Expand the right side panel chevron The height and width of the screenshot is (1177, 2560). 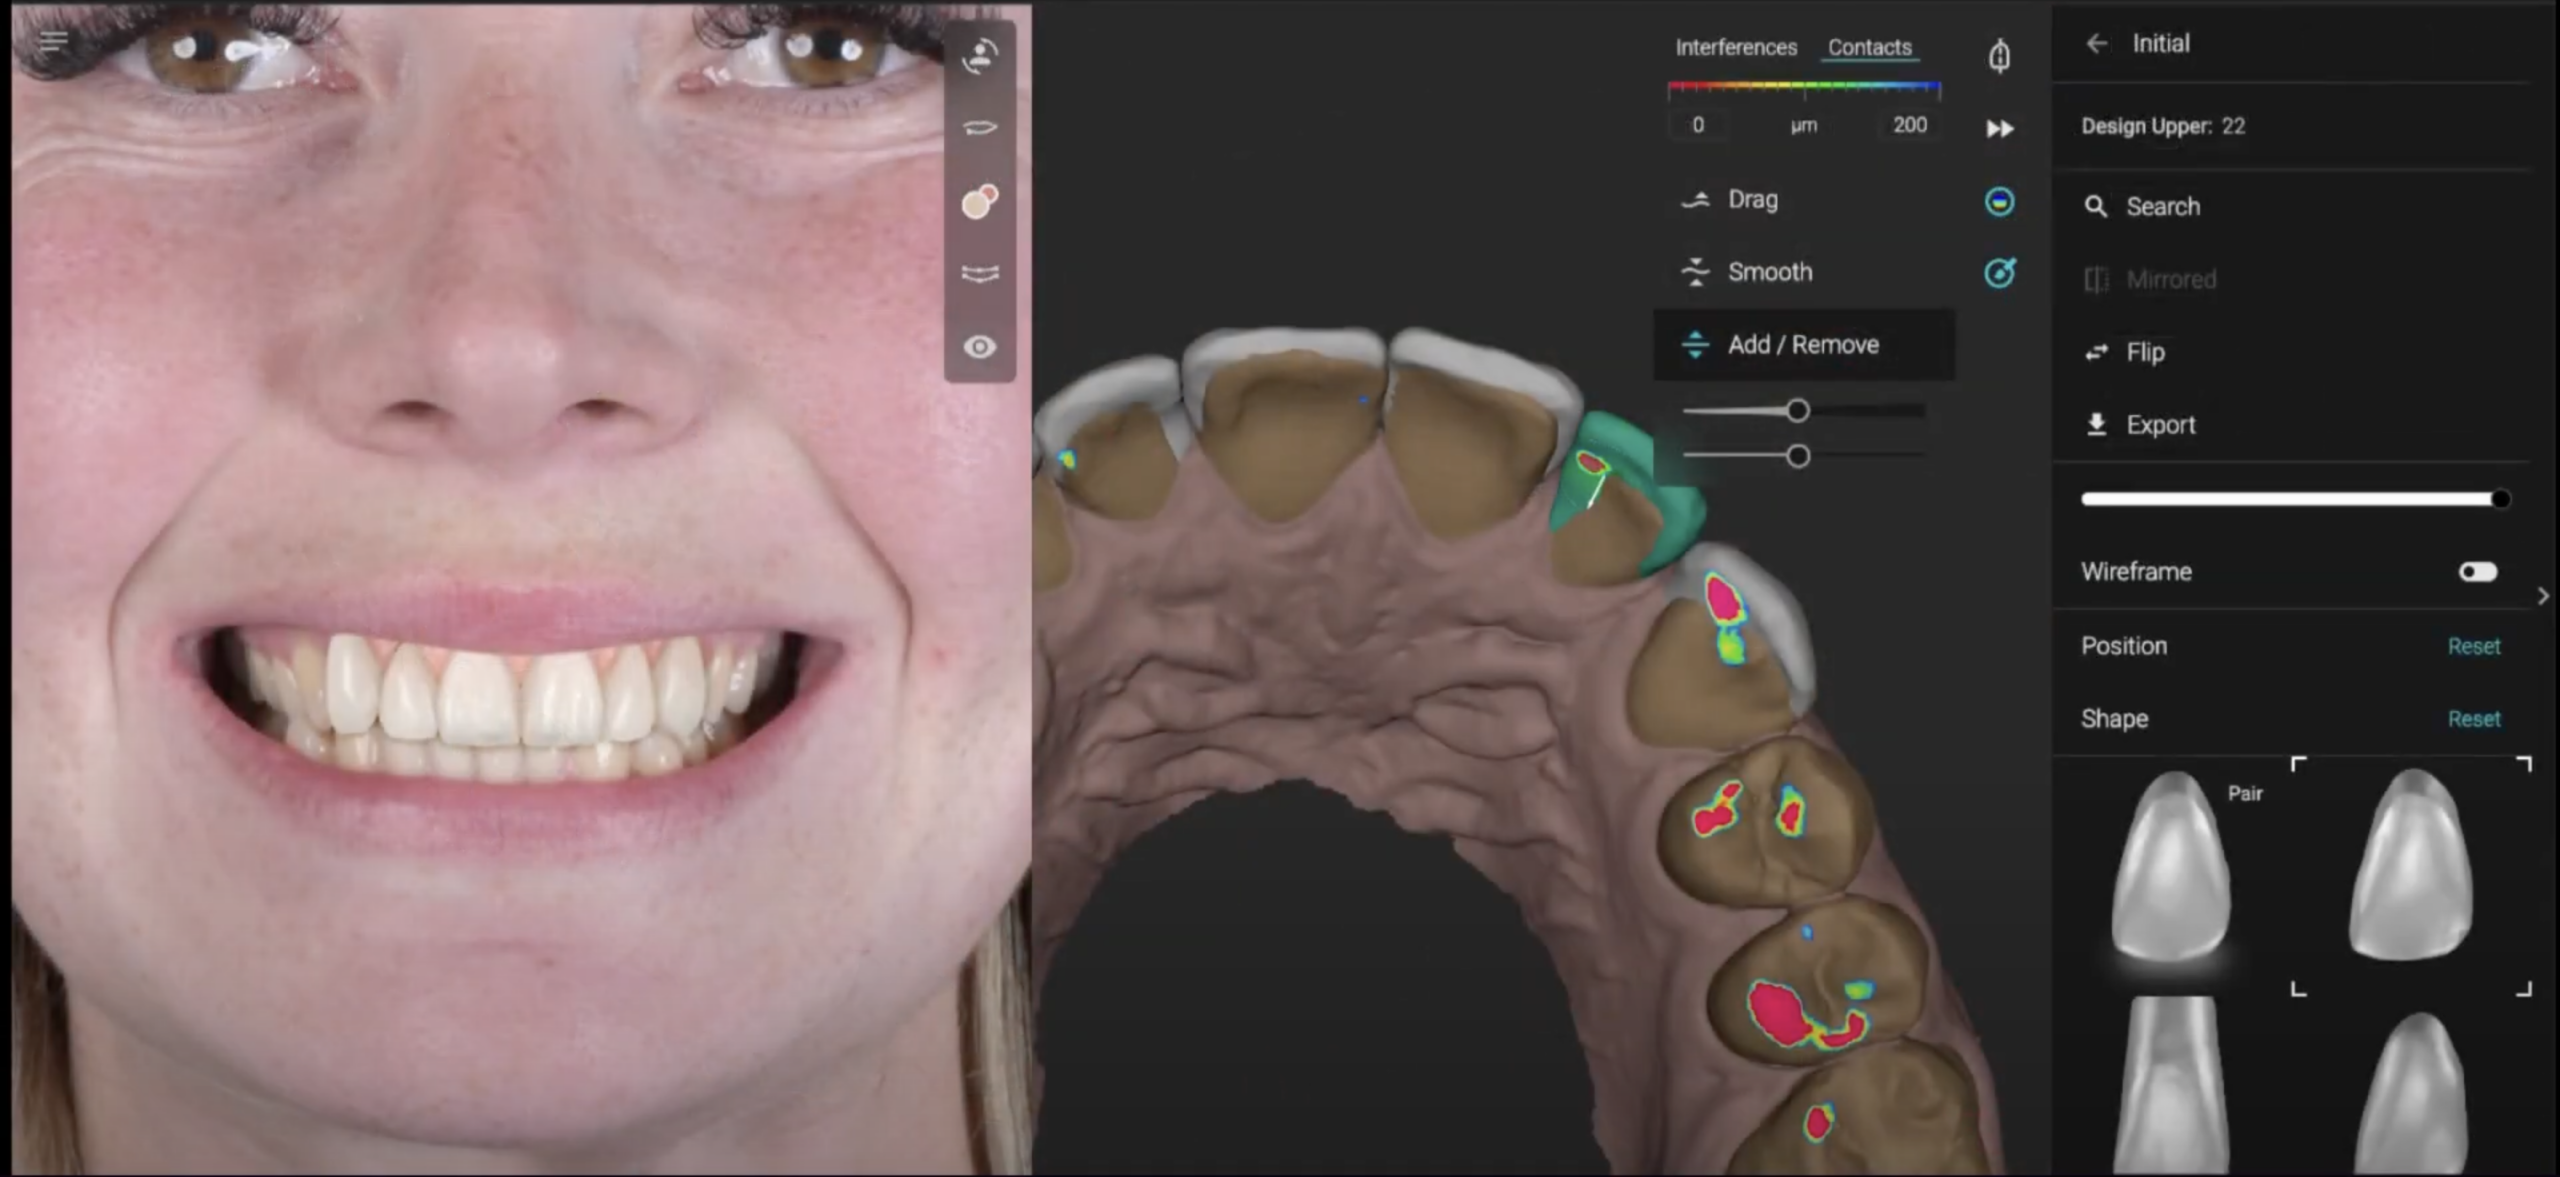coord(2543,596)
